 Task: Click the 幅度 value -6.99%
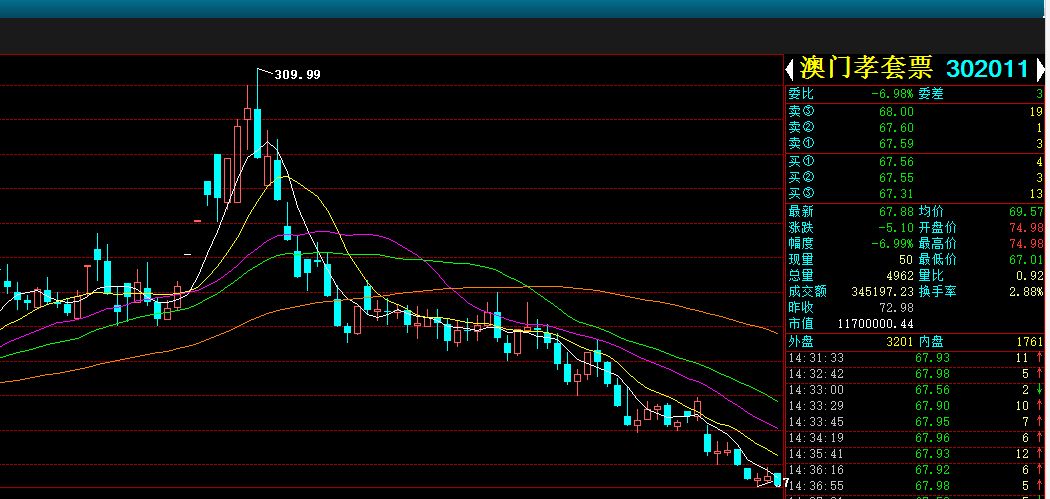[x=893, y=244]
